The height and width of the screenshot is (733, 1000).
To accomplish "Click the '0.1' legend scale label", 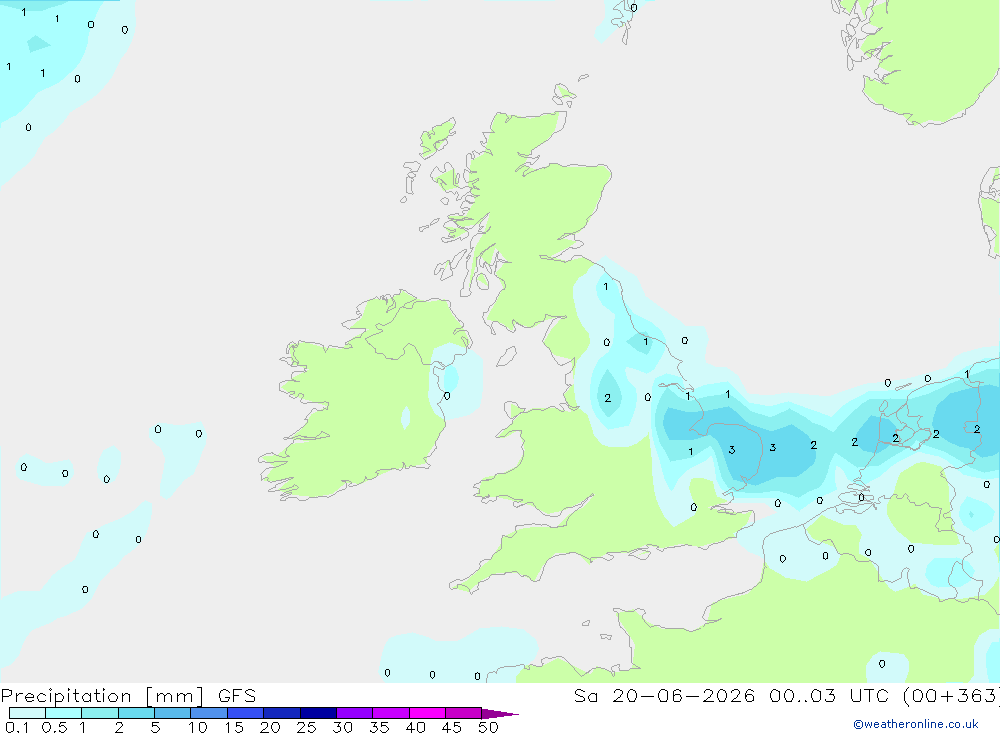I will pyautogui.click(x=17, y=727).
